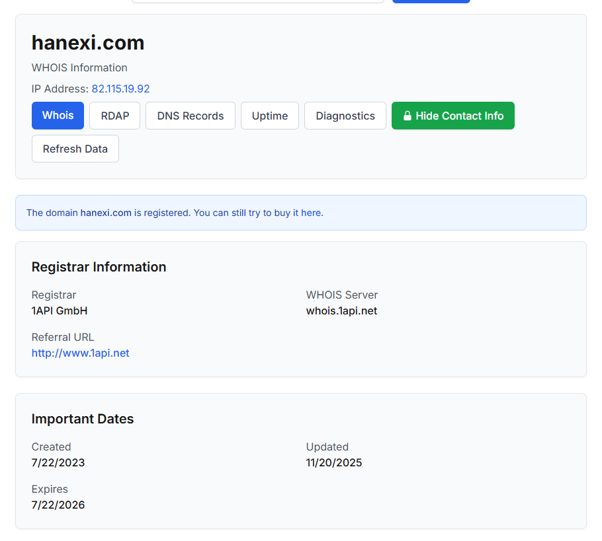Select the expires date 7/22/2026

point(58,505)
